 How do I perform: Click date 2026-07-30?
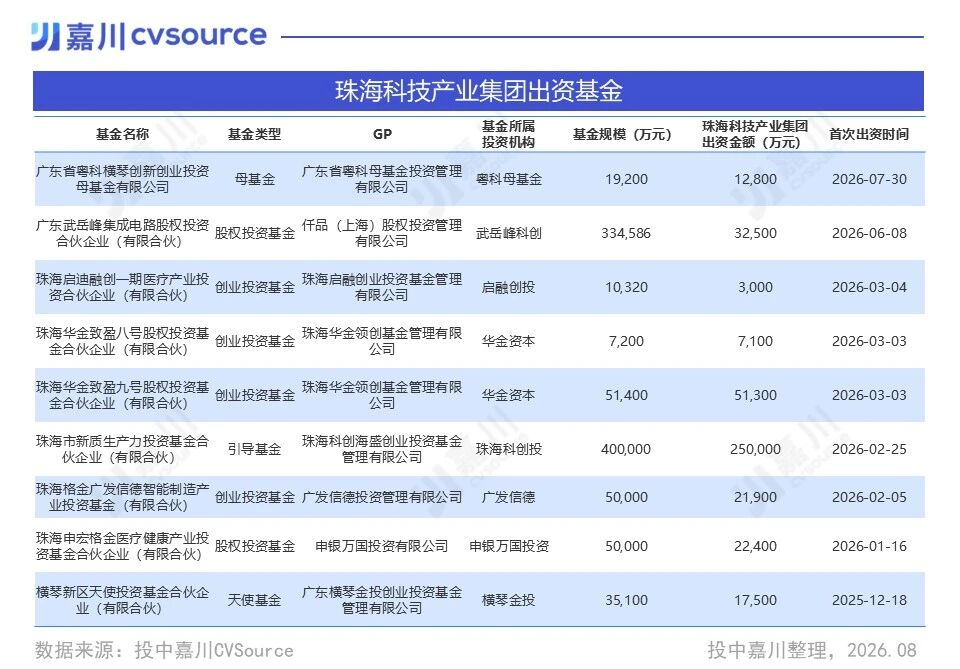click(869, 179)
